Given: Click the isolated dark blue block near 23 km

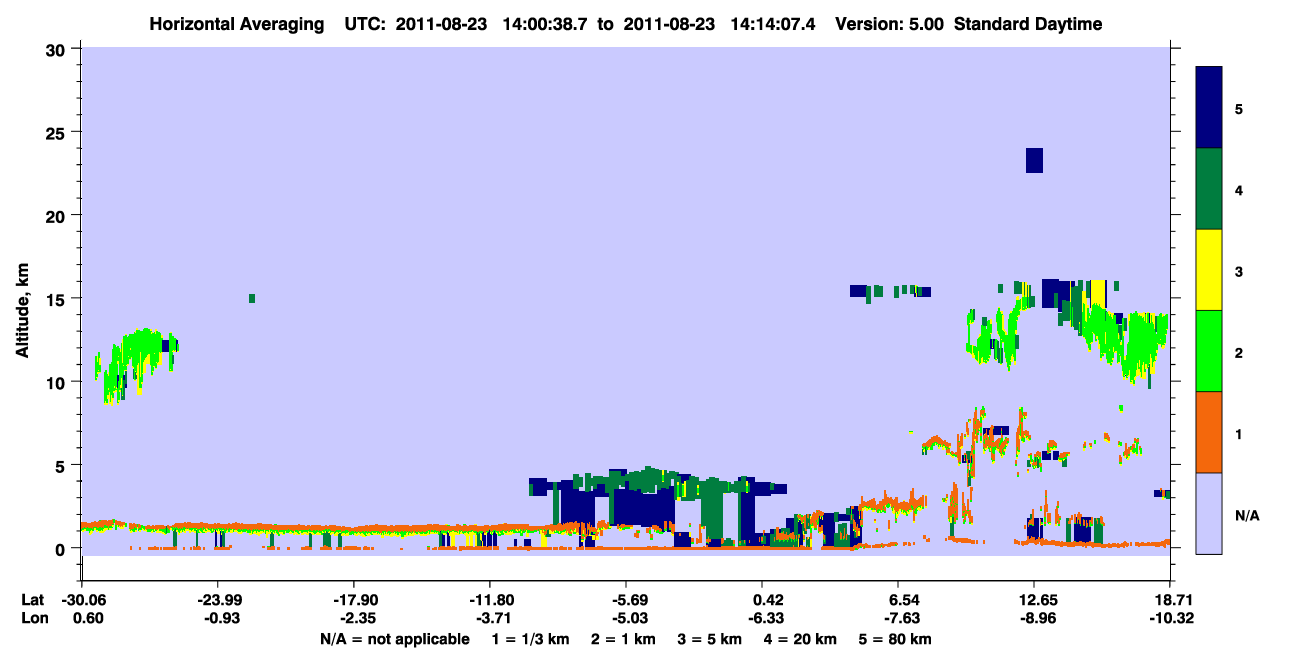Looking at the screenshot, I should (1034, 160).
